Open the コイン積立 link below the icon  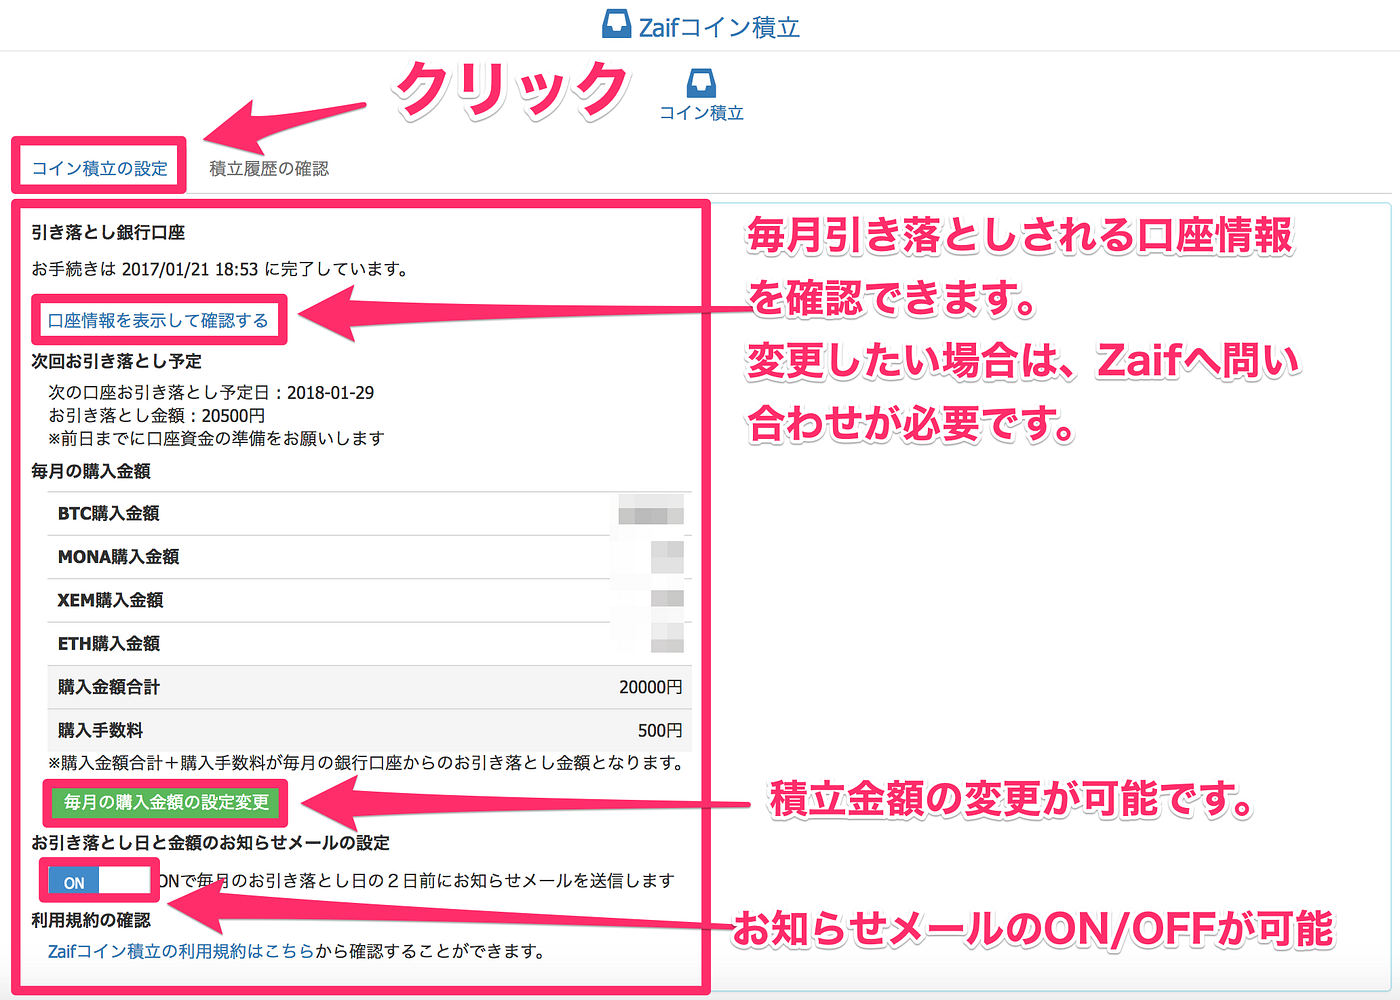click(701, 113)
